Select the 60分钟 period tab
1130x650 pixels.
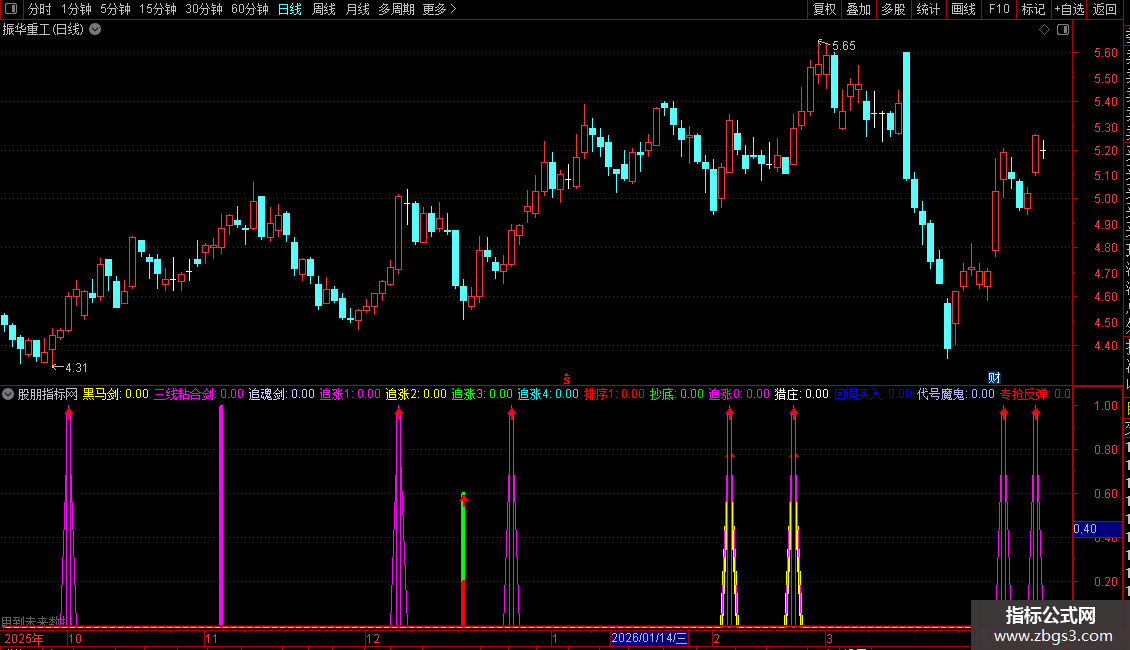pyautogui.click(x=249, y=9)
